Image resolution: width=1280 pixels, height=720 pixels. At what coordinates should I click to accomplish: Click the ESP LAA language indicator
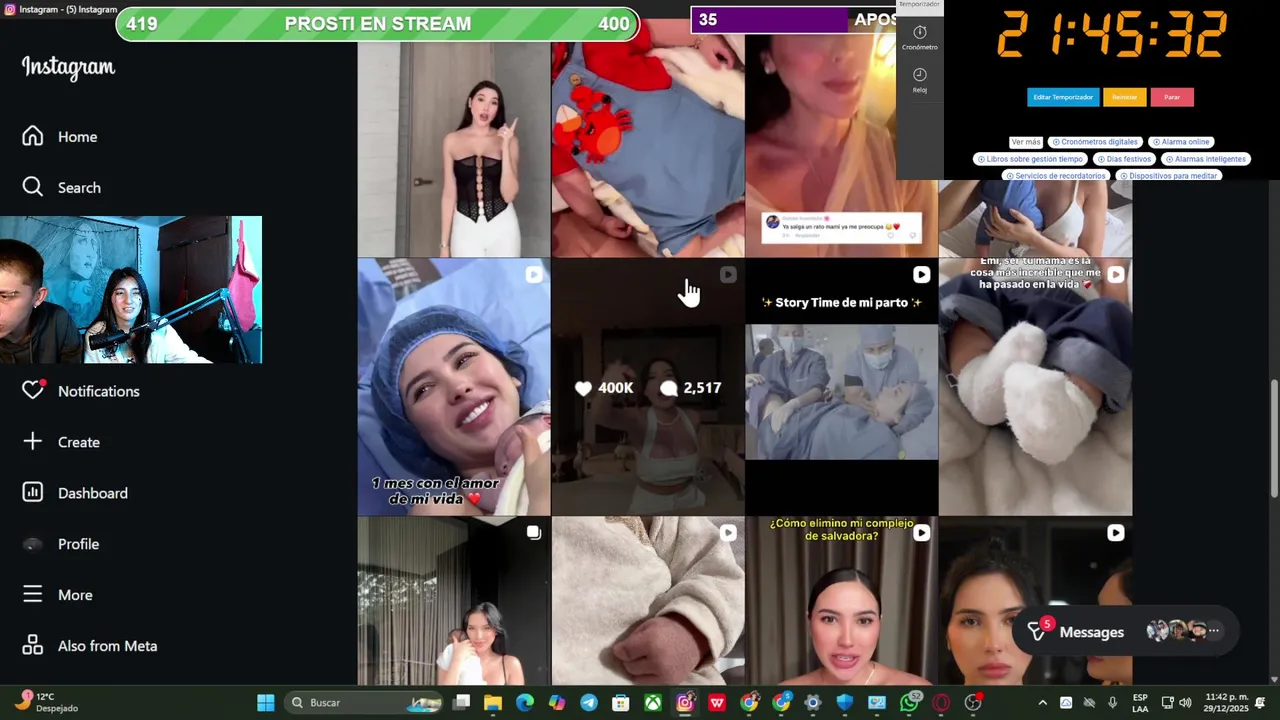coord(1140,703)
